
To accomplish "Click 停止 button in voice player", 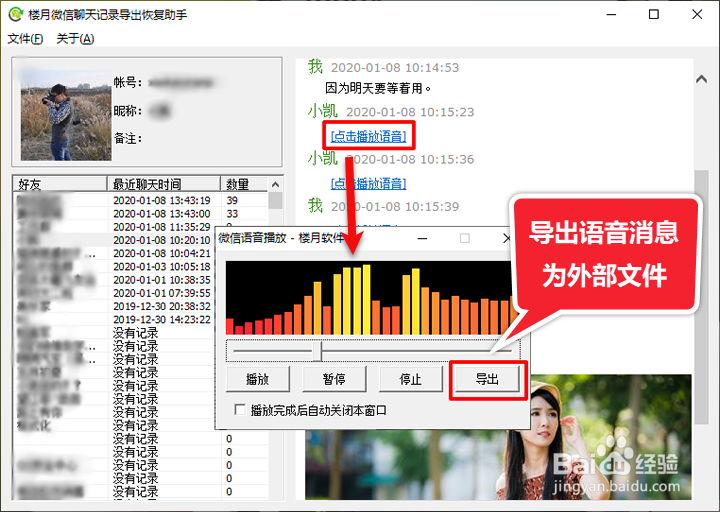I will [x=411, y=379].
